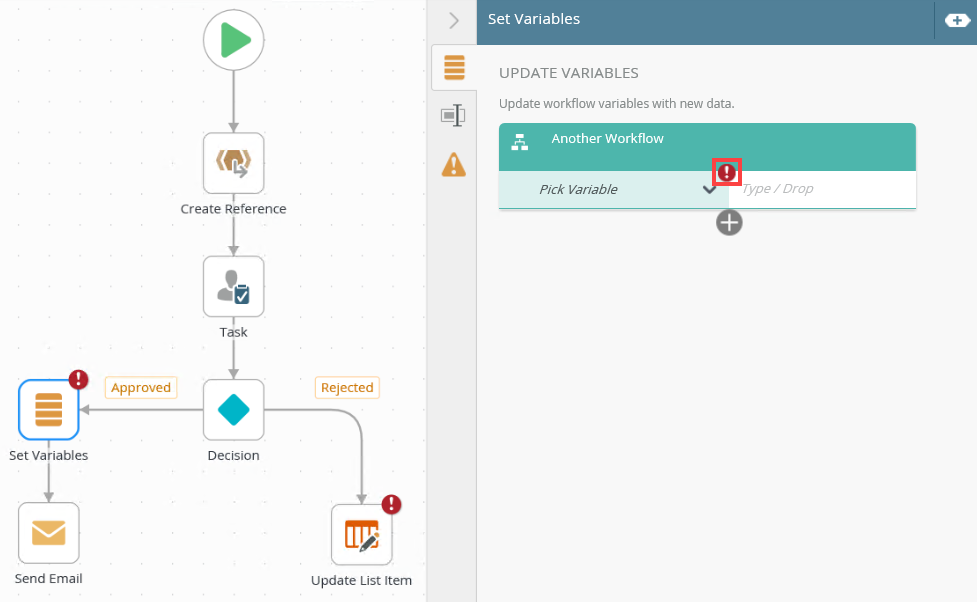Click the green Start node
Viewport: 977px width, 602px height.
click(234, 40)
